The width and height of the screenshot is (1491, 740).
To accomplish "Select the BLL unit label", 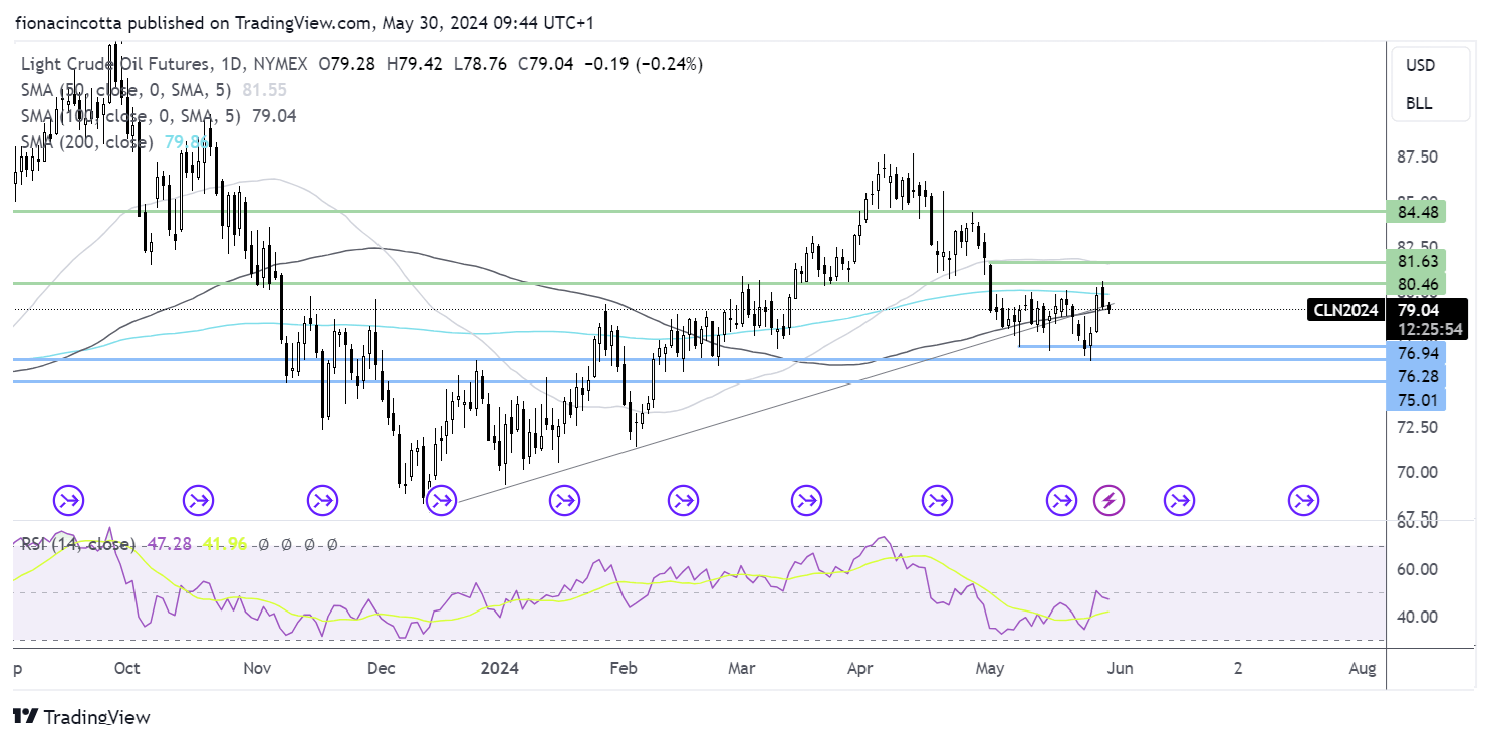I will click(x=1418, y=103).
